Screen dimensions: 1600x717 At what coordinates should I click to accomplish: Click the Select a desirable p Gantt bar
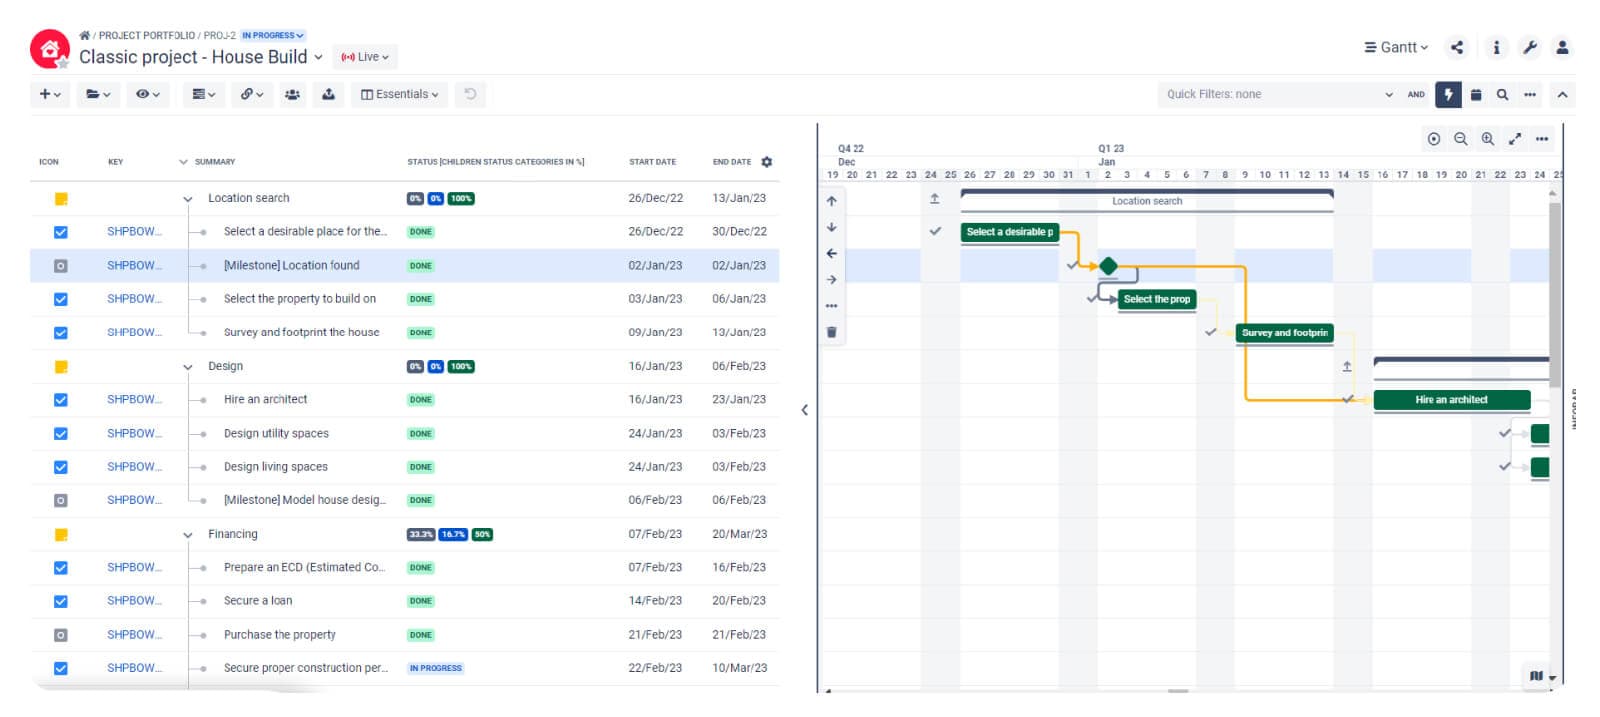point(1009,232)
